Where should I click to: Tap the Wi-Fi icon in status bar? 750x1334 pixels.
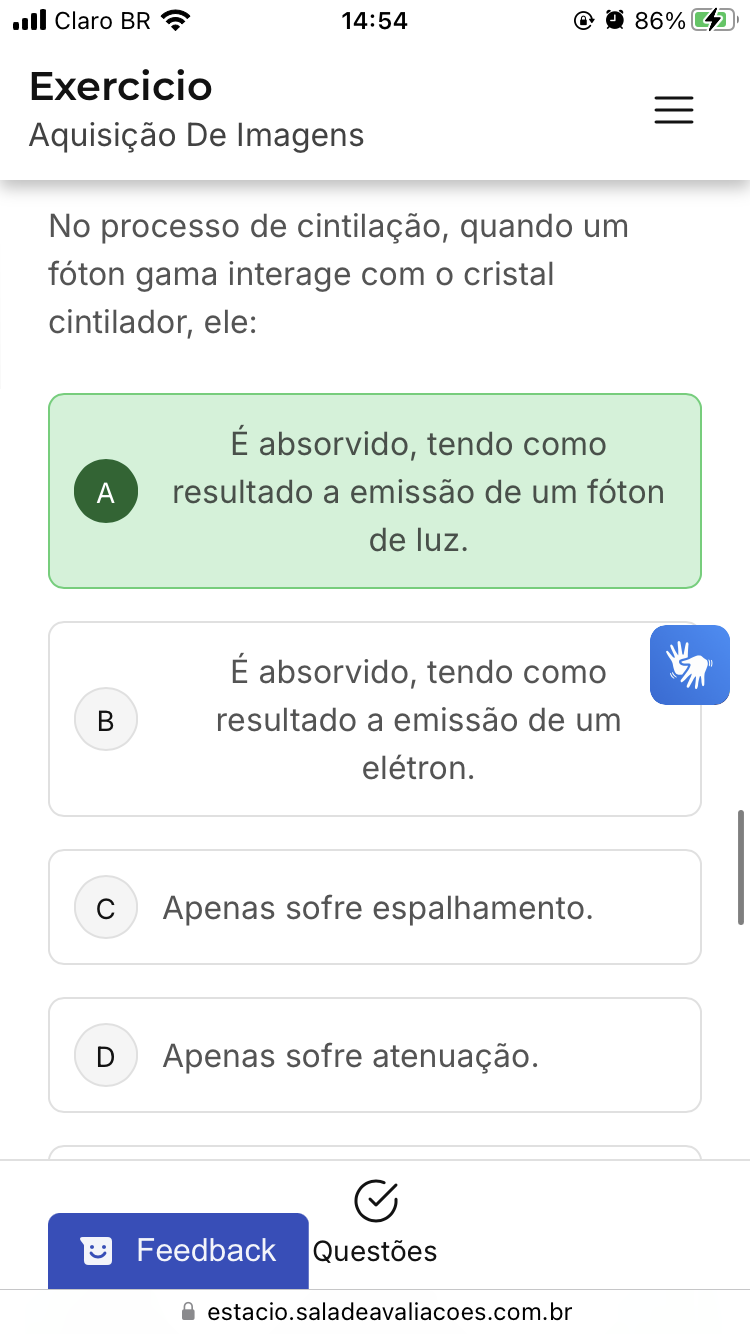(x=176, y=20)
